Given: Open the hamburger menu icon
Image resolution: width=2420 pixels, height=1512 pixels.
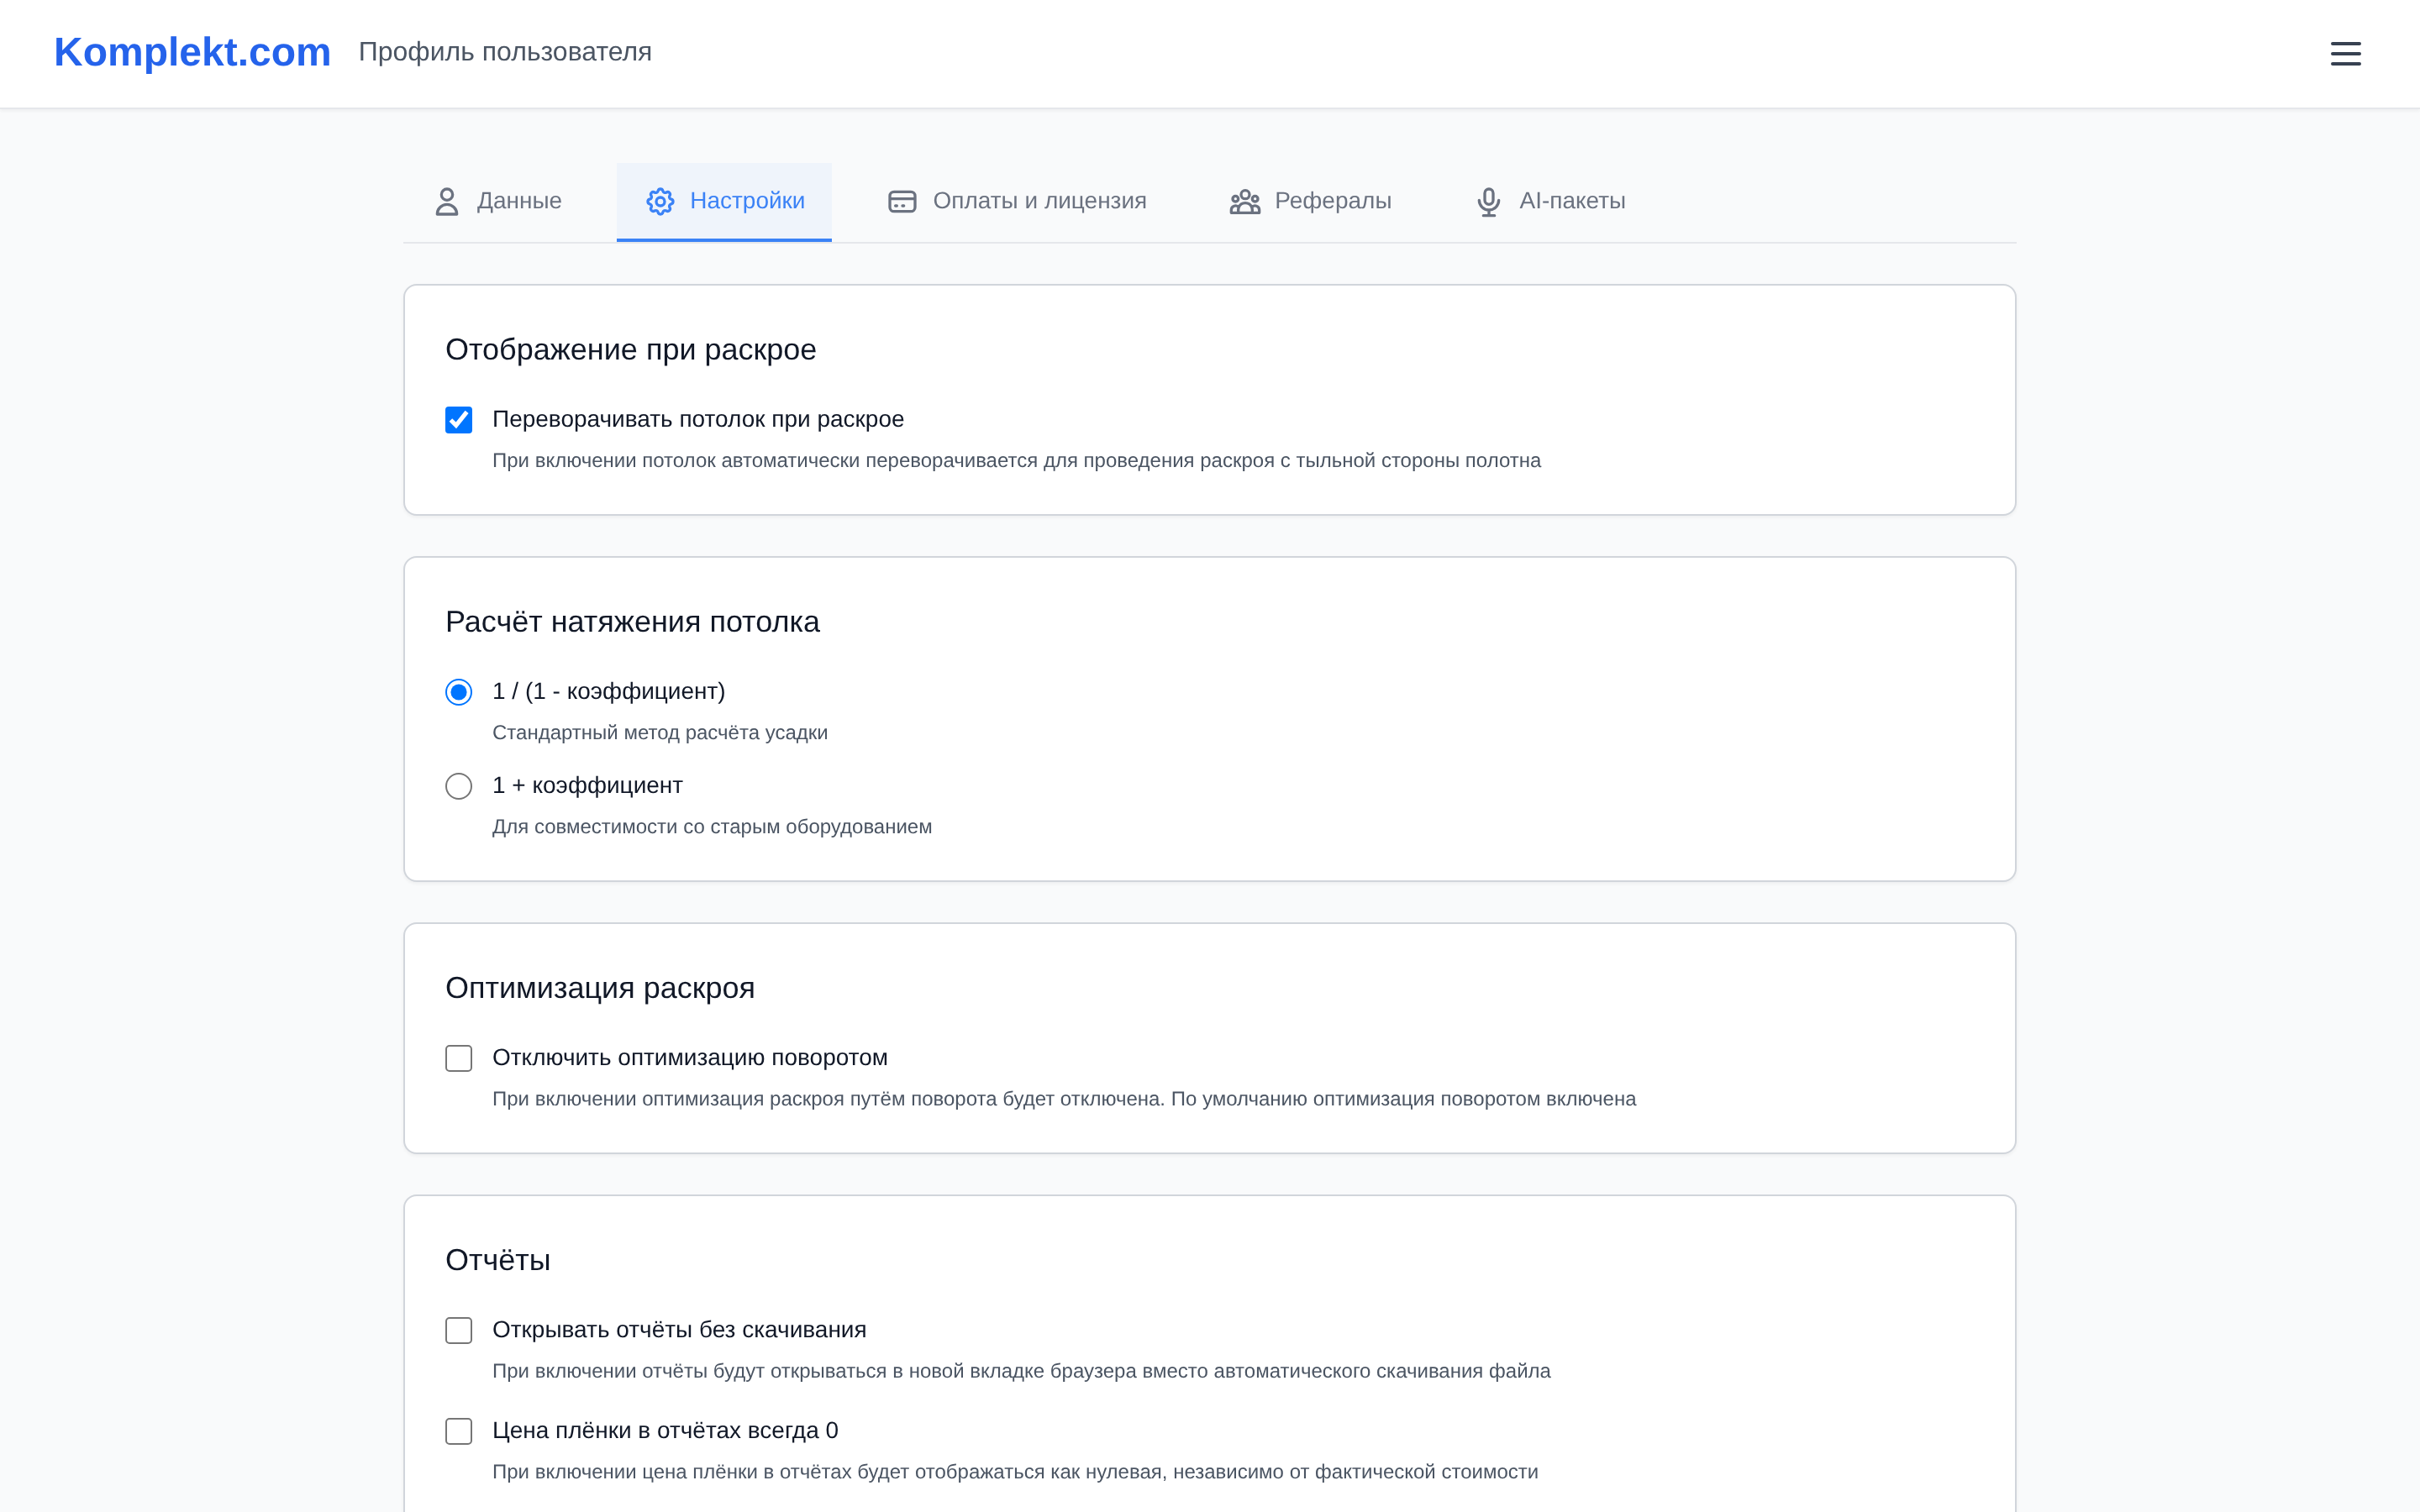Looking at the screenshot, I should pos(2345,54).
